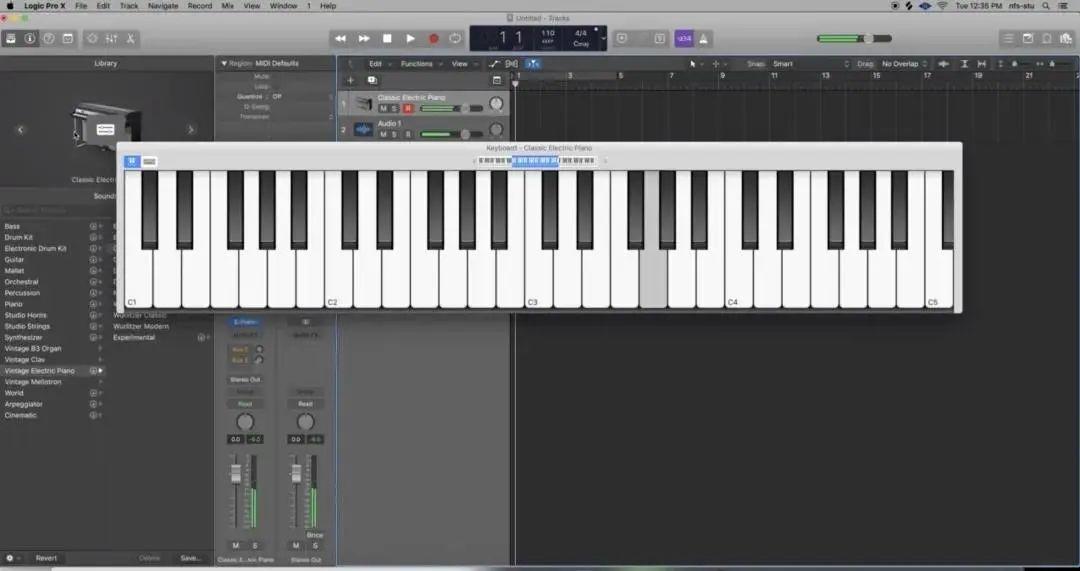Stop playback

[387, 39]
